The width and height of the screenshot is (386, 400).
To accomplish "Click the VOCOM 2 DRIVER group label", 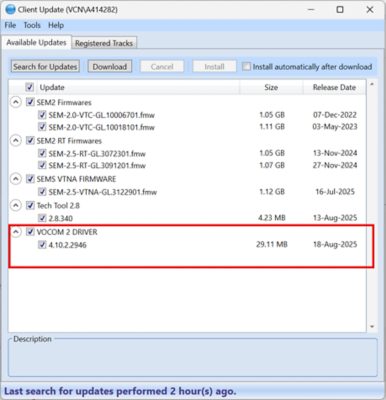I will (x=67, y=232).
